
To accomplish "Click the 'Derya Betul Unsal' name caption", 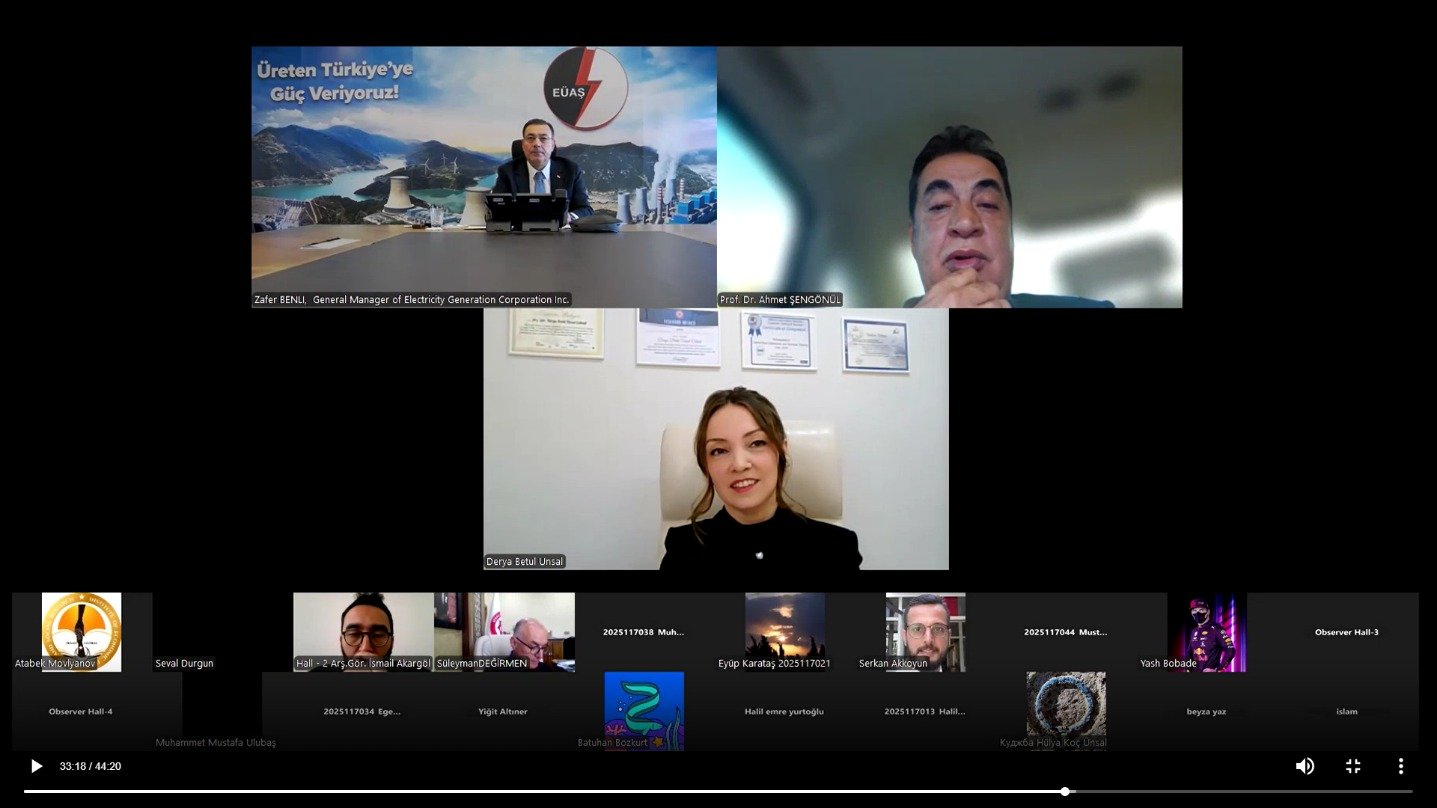I will pos(525,561).
